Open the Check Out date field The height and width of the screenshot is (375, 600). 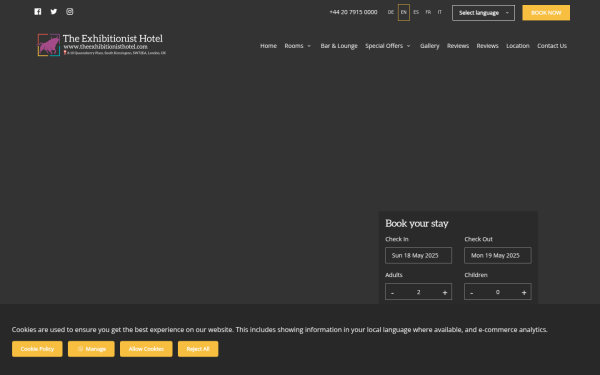tap(497, 255)
